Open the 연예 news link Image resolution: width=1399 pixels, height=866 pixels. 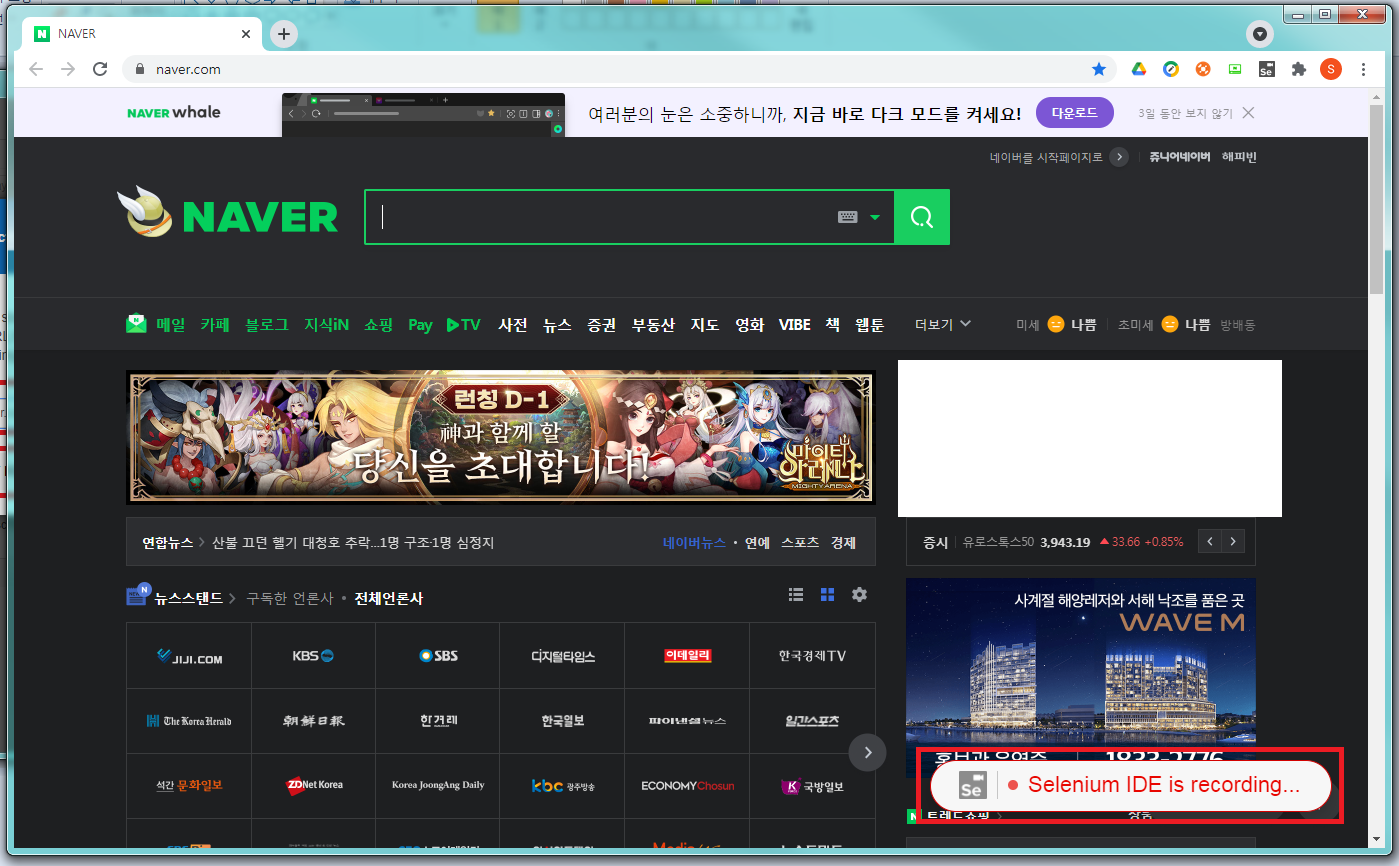(757, 542)
